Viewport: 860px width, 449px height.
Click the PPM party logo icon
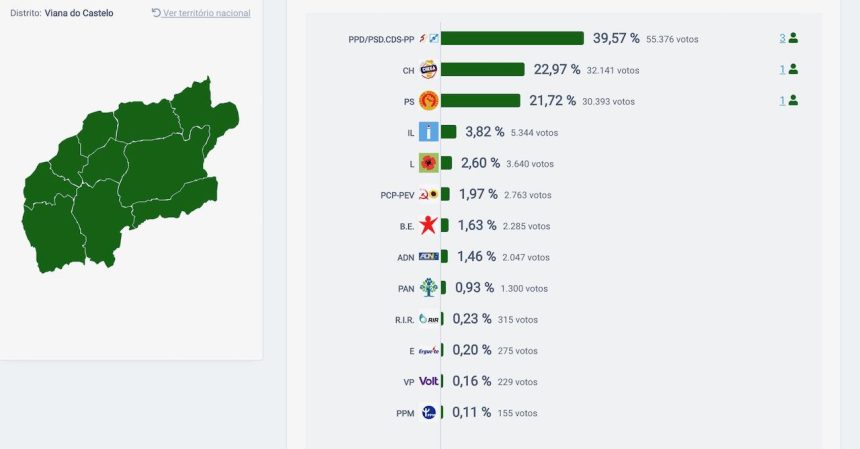click(429, 412)
